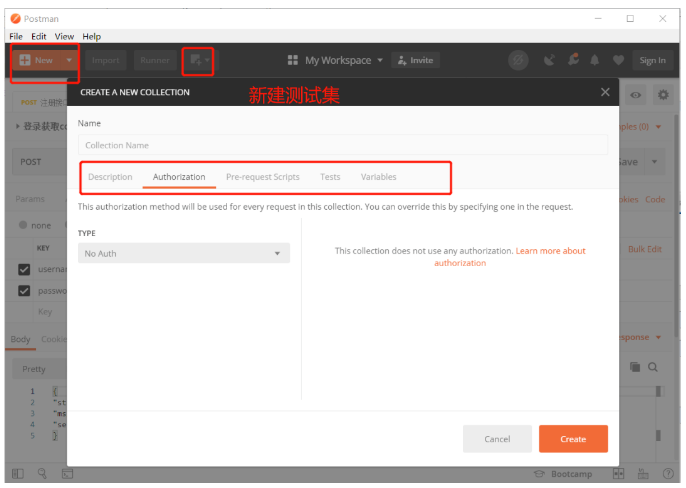The height and width of the screenshot is (488, 686).
Task: Open Bootcamp in the status bar
Action: [563, 474]
